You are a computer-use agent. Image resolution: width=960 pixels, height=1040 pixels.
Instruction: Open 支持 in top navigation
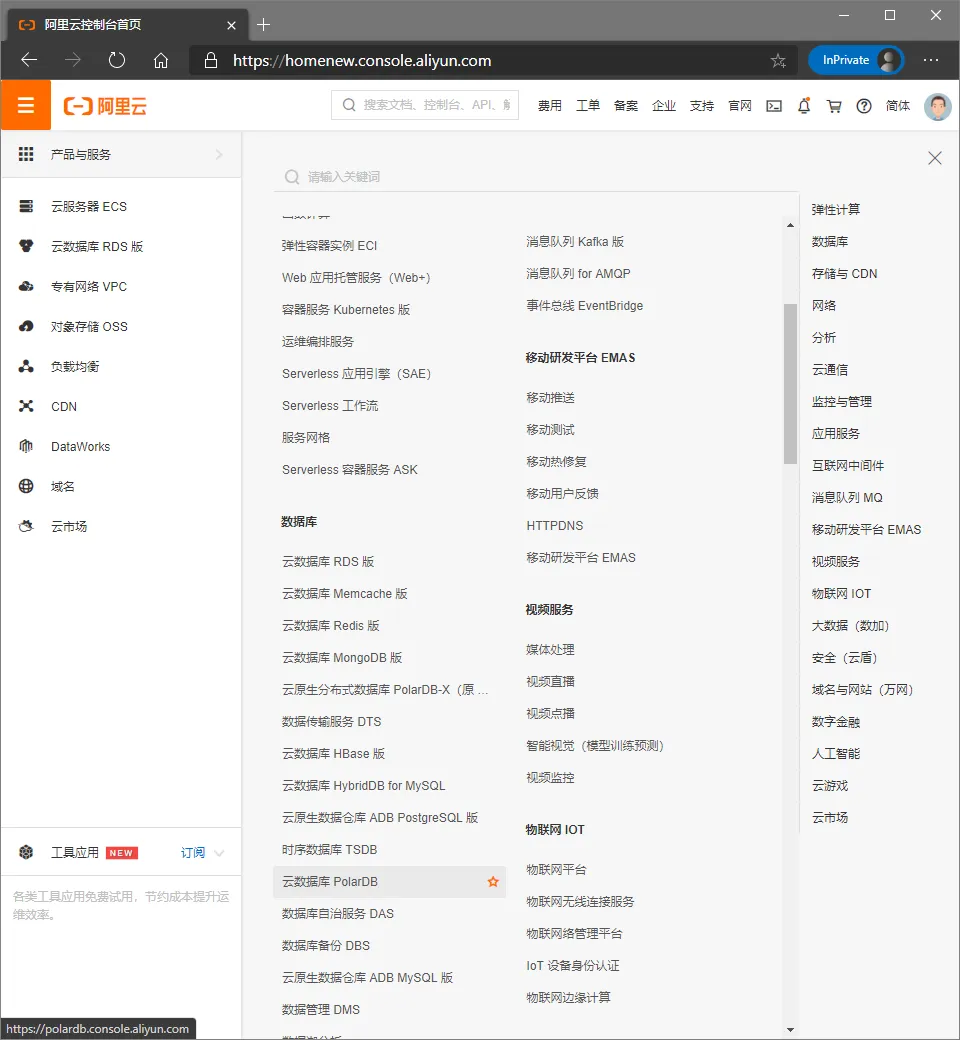[x=701, y=106]
